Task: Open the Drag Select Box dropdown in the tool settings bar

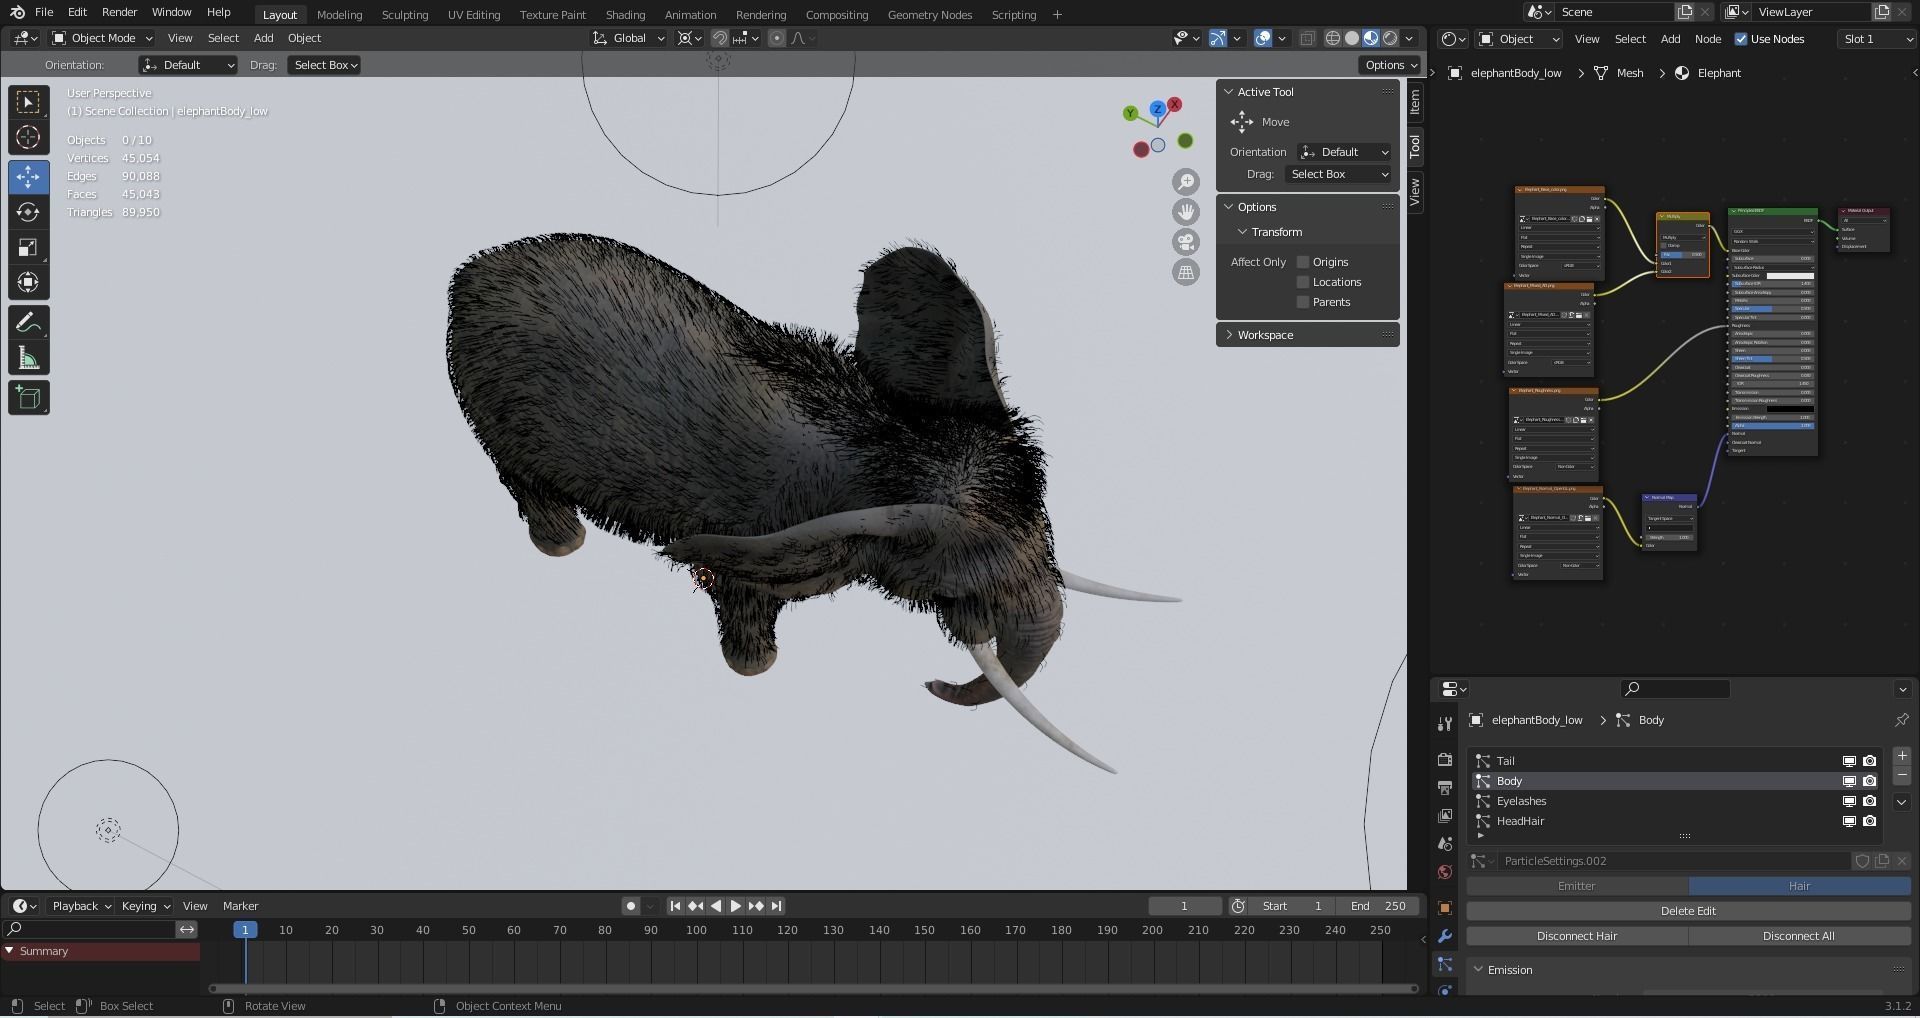Action: click(x=325, y=65)
